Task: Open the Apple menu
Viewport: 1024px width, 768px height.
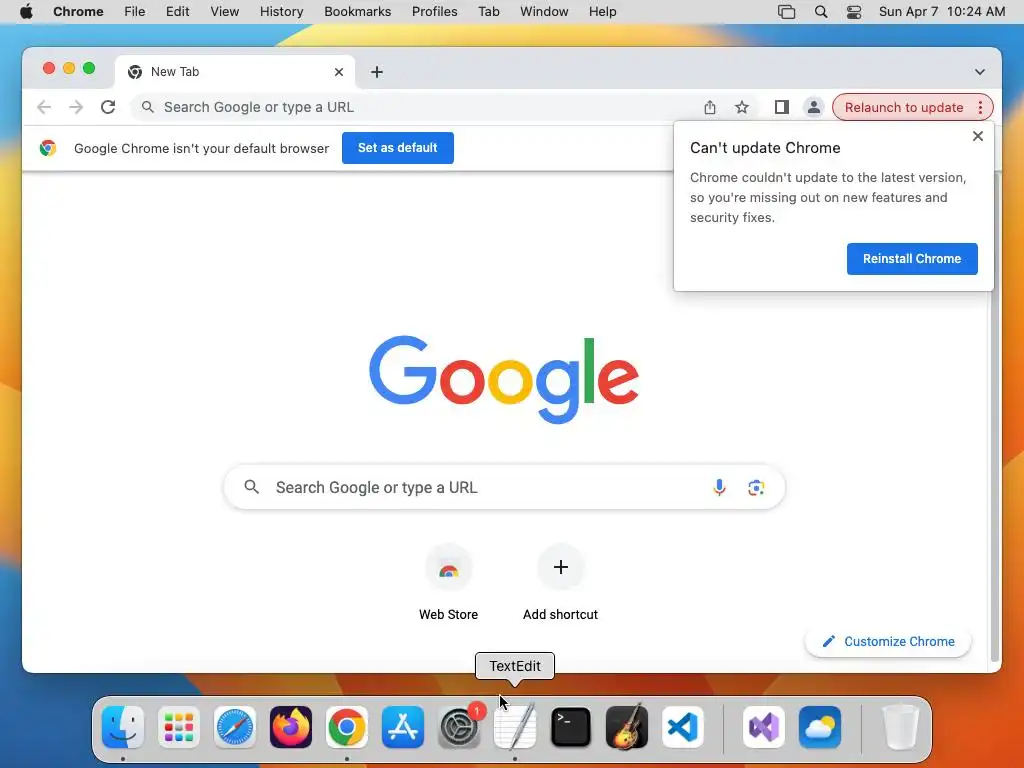Action: (x=26, y=11)
